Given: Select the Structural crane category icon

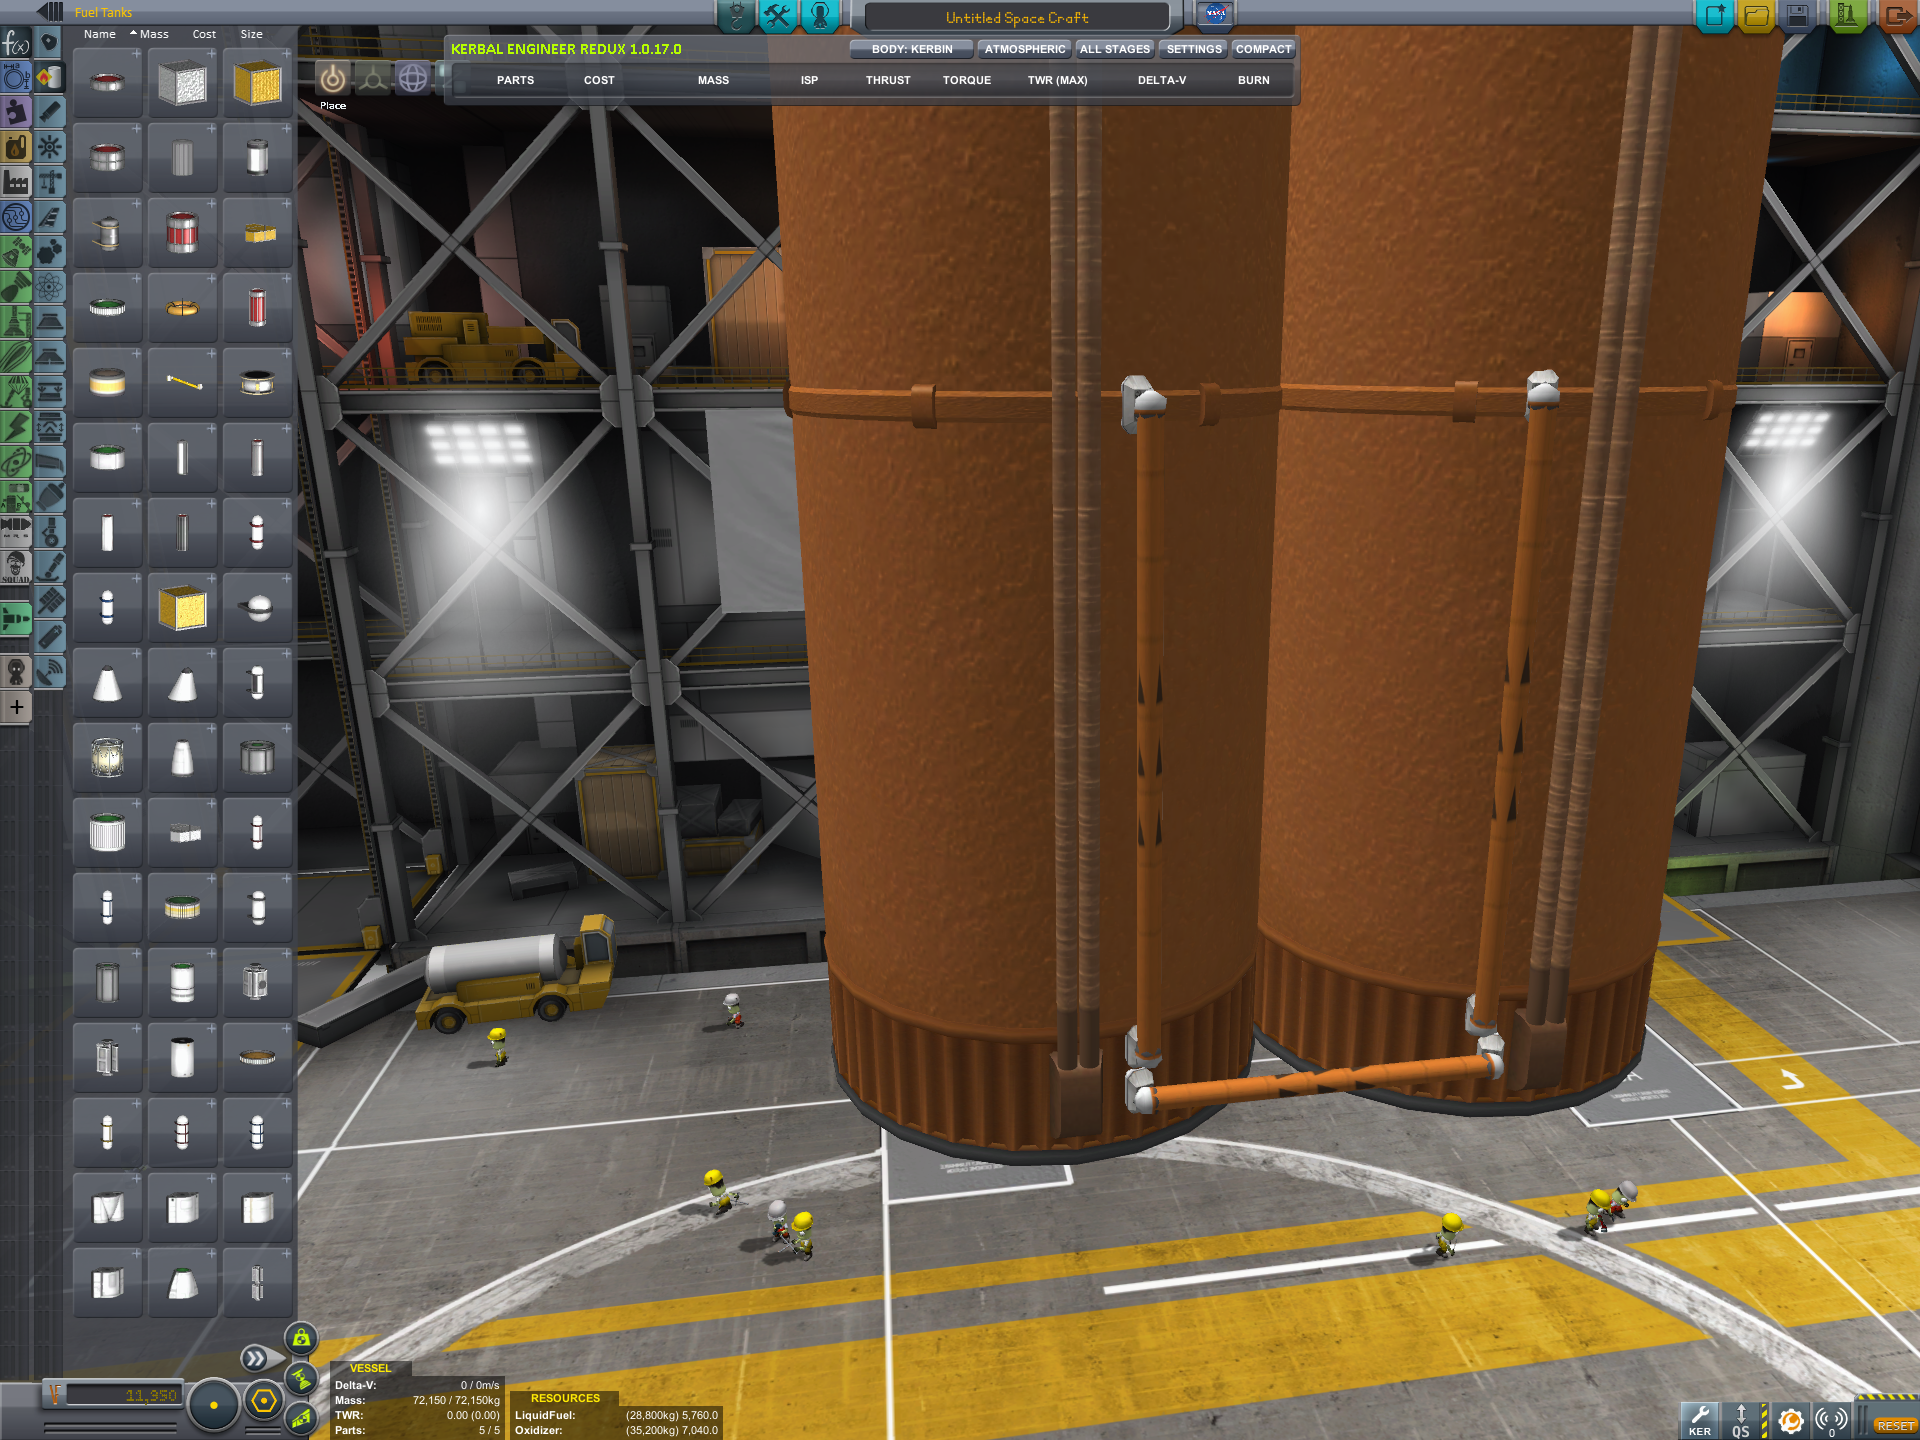Looking at the screenshot, I should 49,182.
